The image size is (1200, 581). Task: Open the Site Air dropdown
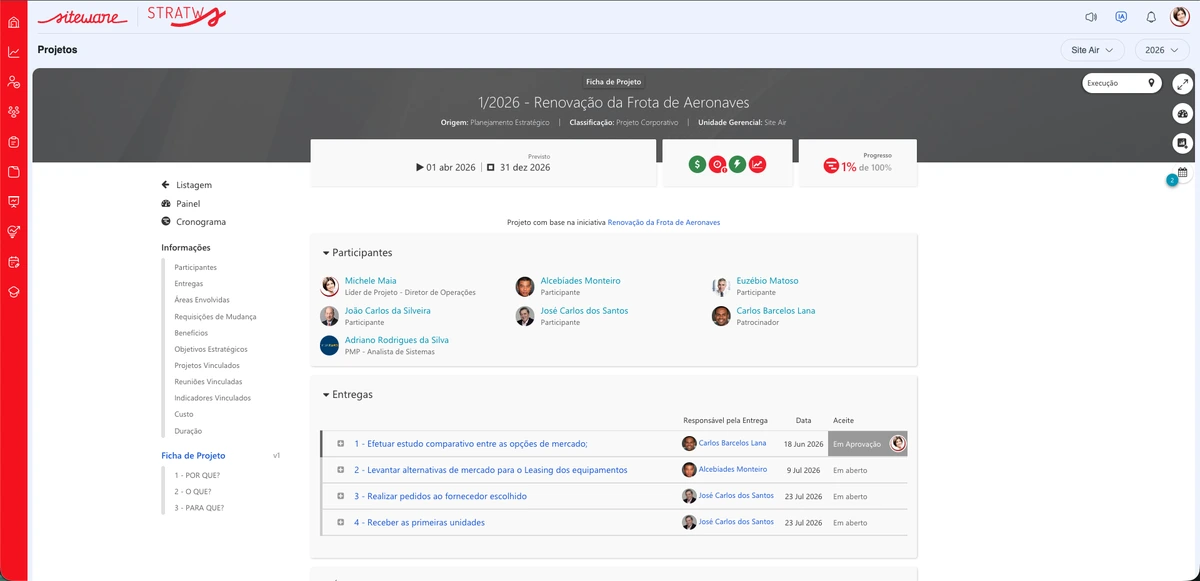pos(1092,50)
